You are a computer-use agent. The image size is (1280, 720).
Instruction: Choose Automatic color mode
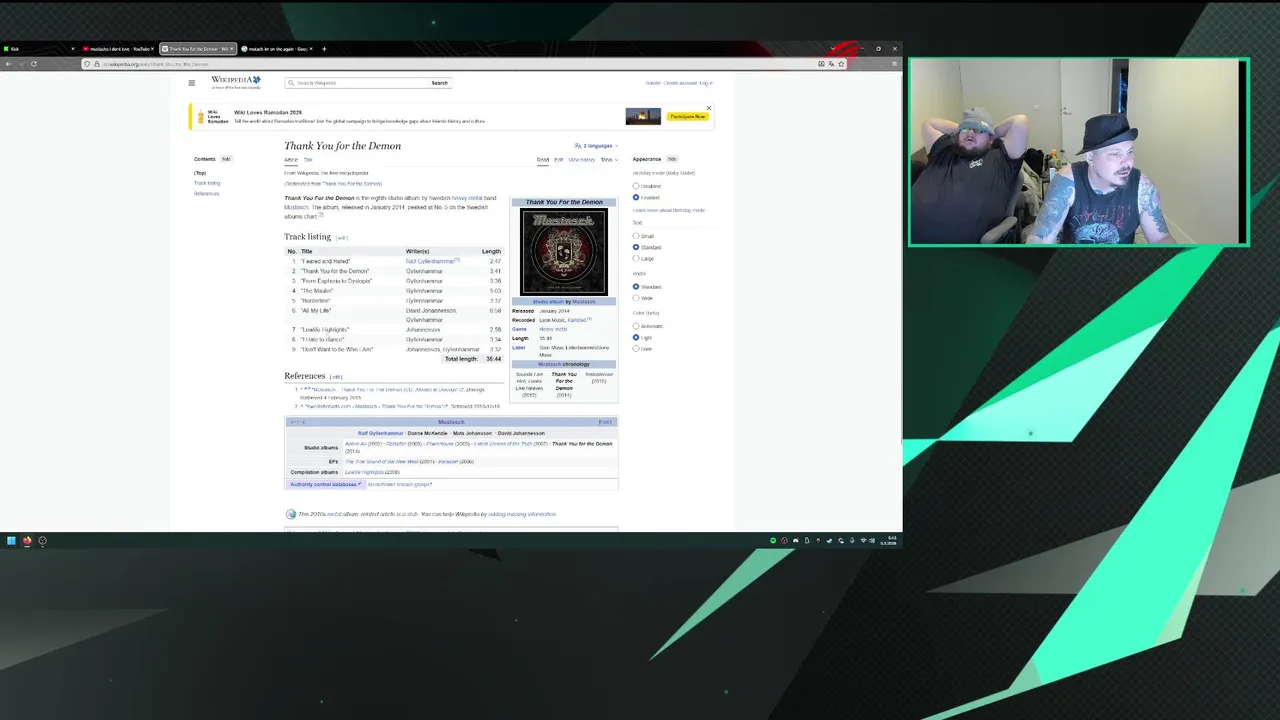pos(636,326)
